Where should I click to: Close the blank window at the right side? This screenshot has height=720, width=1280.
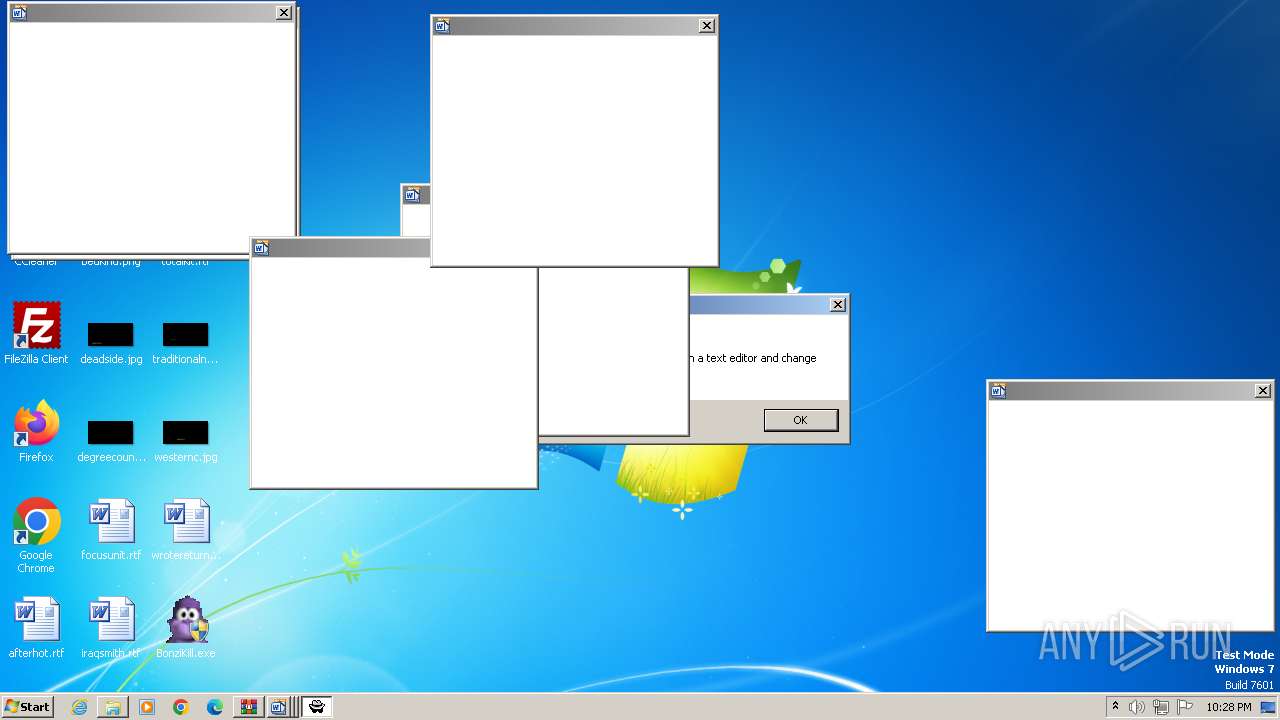[1263, 391]
